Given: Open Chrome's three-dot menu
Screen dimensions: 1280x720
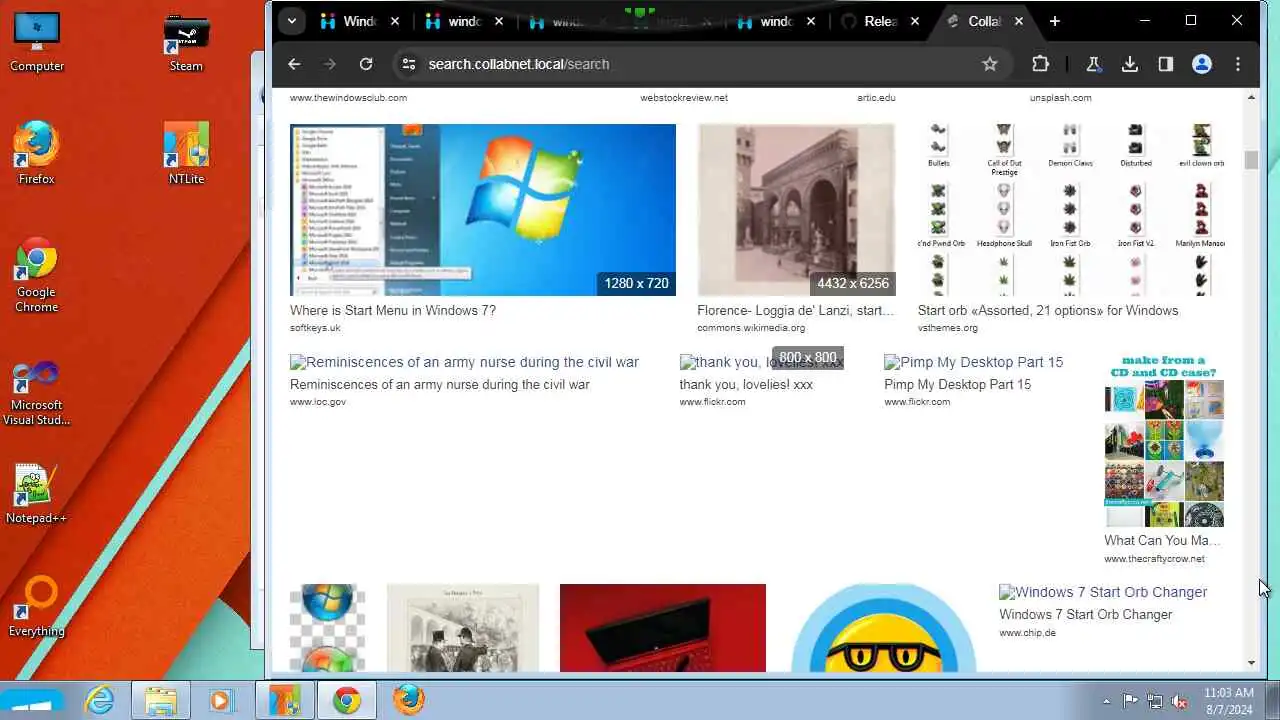Looking at the screenshot, I should (1238, 64).
